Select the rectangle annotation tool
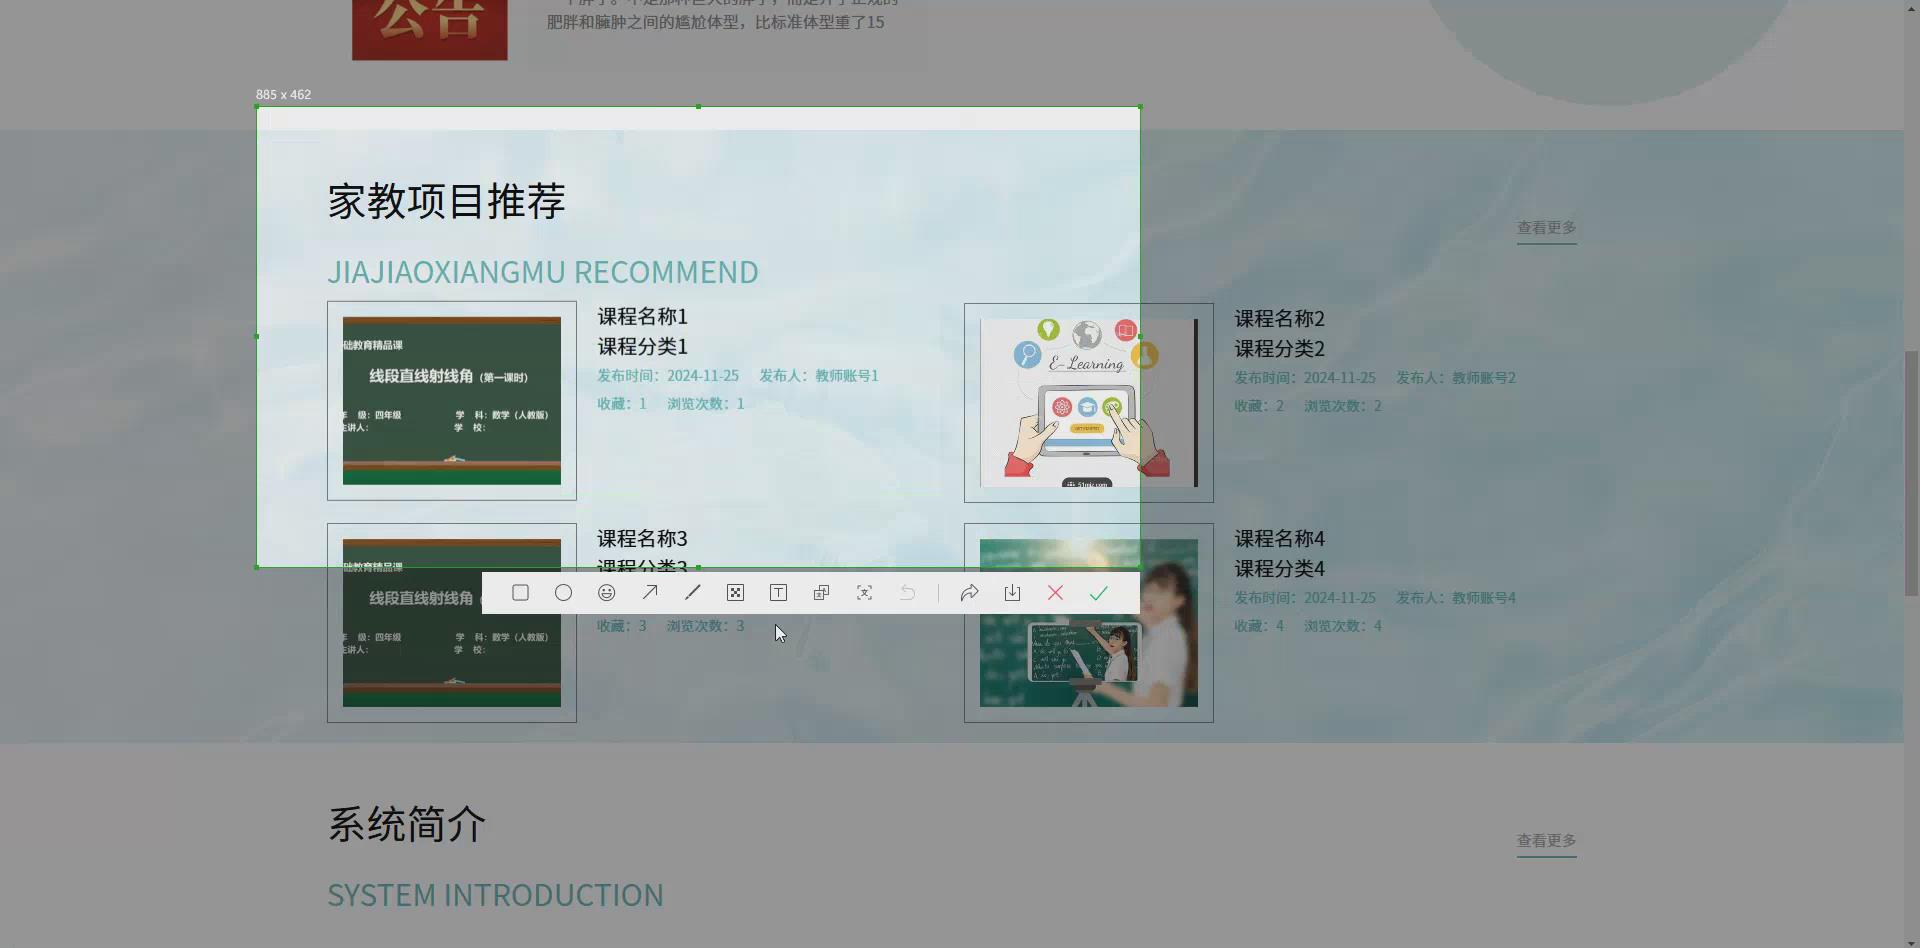 pyautogui.click(x=520, y=592)
